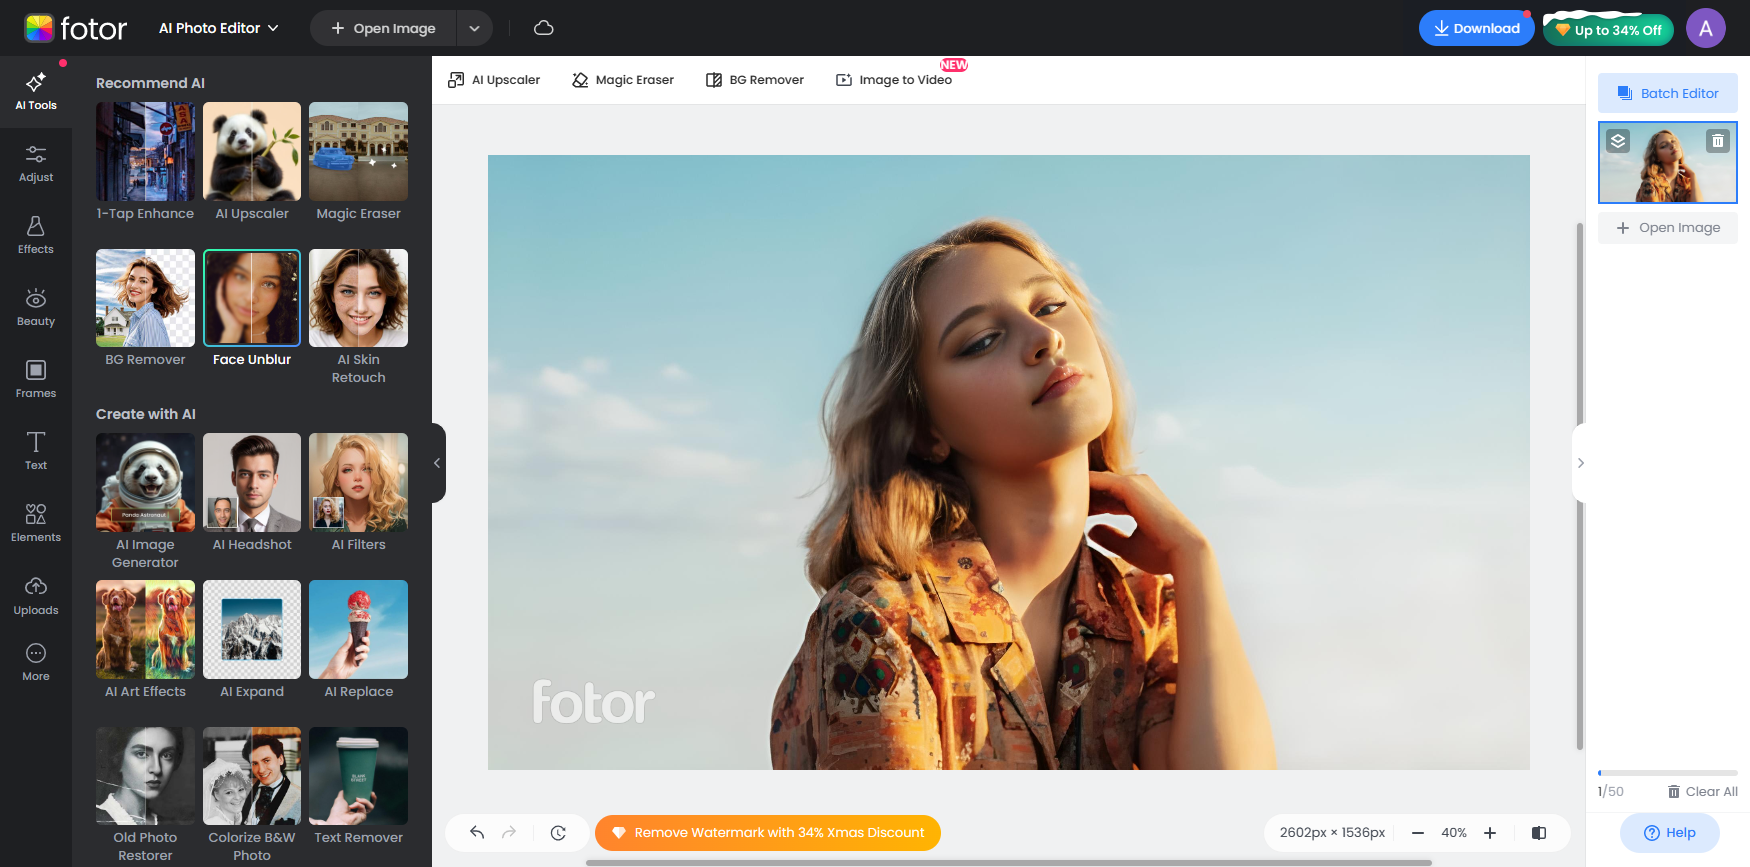Select BG Remover in the top toolbar
Screen dimensions: 1750x867
[755, 80]
